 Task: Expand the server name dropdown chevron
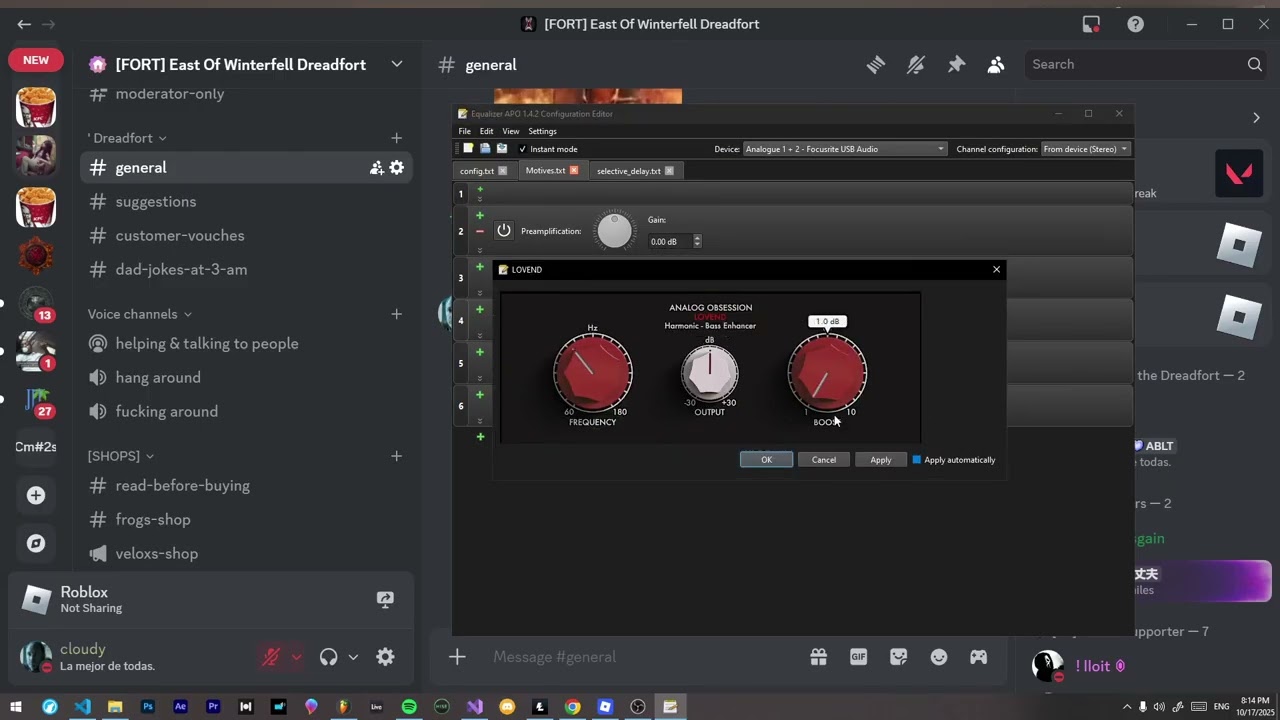click(397, 64)
